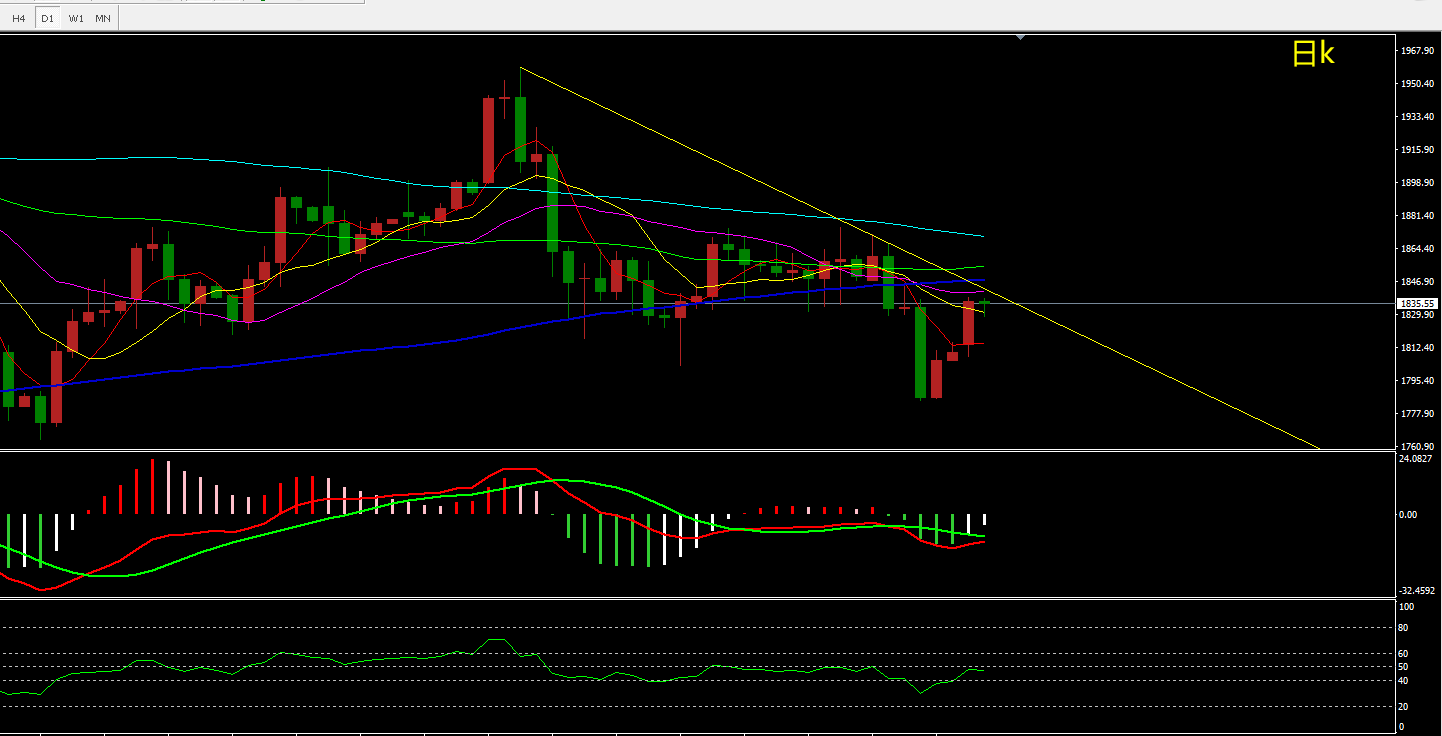Viewport: 1442px width, 736px height.
Task: Click the MACD scale value 24.0827
Action: pyautogui.click(x=1418, y=459)
